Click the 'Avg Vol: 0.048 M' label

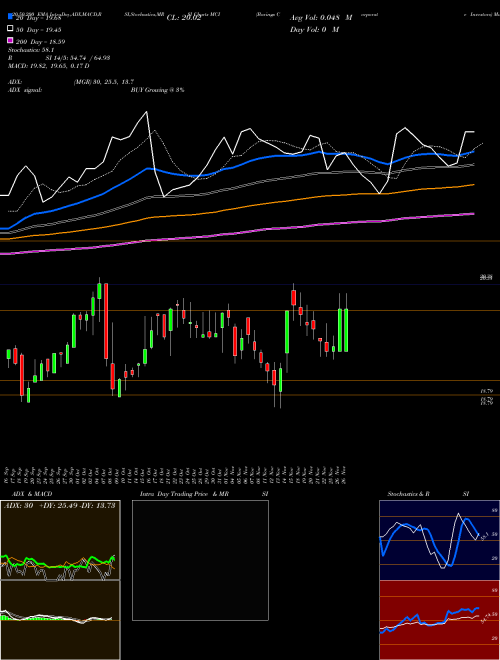[x=321, y=18]
